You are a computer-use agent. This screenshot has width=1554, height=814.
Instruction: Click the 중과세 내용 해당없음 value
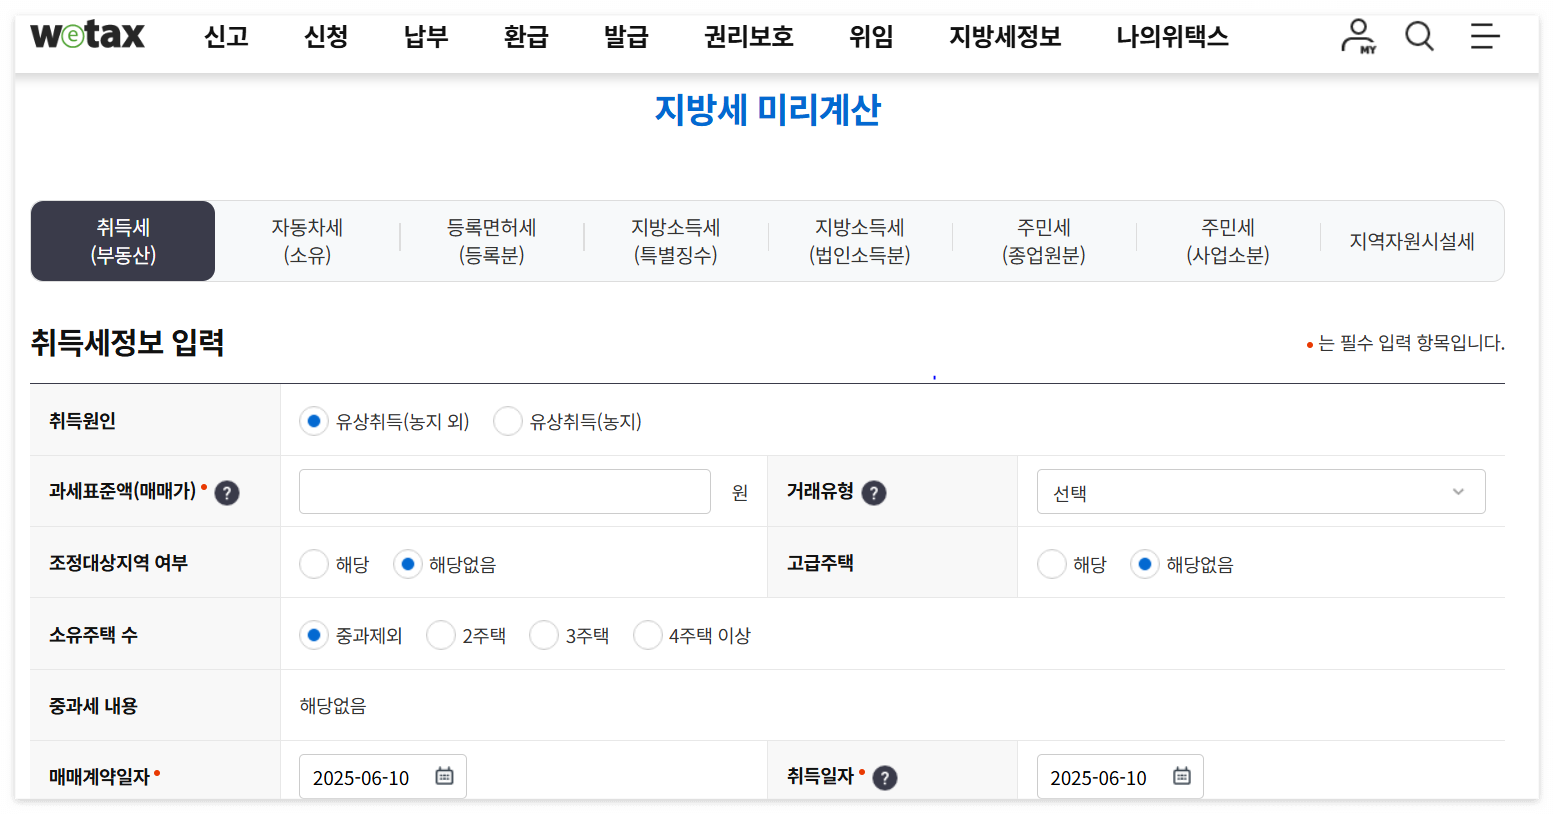pyautogui.click(x=333, y=706)
